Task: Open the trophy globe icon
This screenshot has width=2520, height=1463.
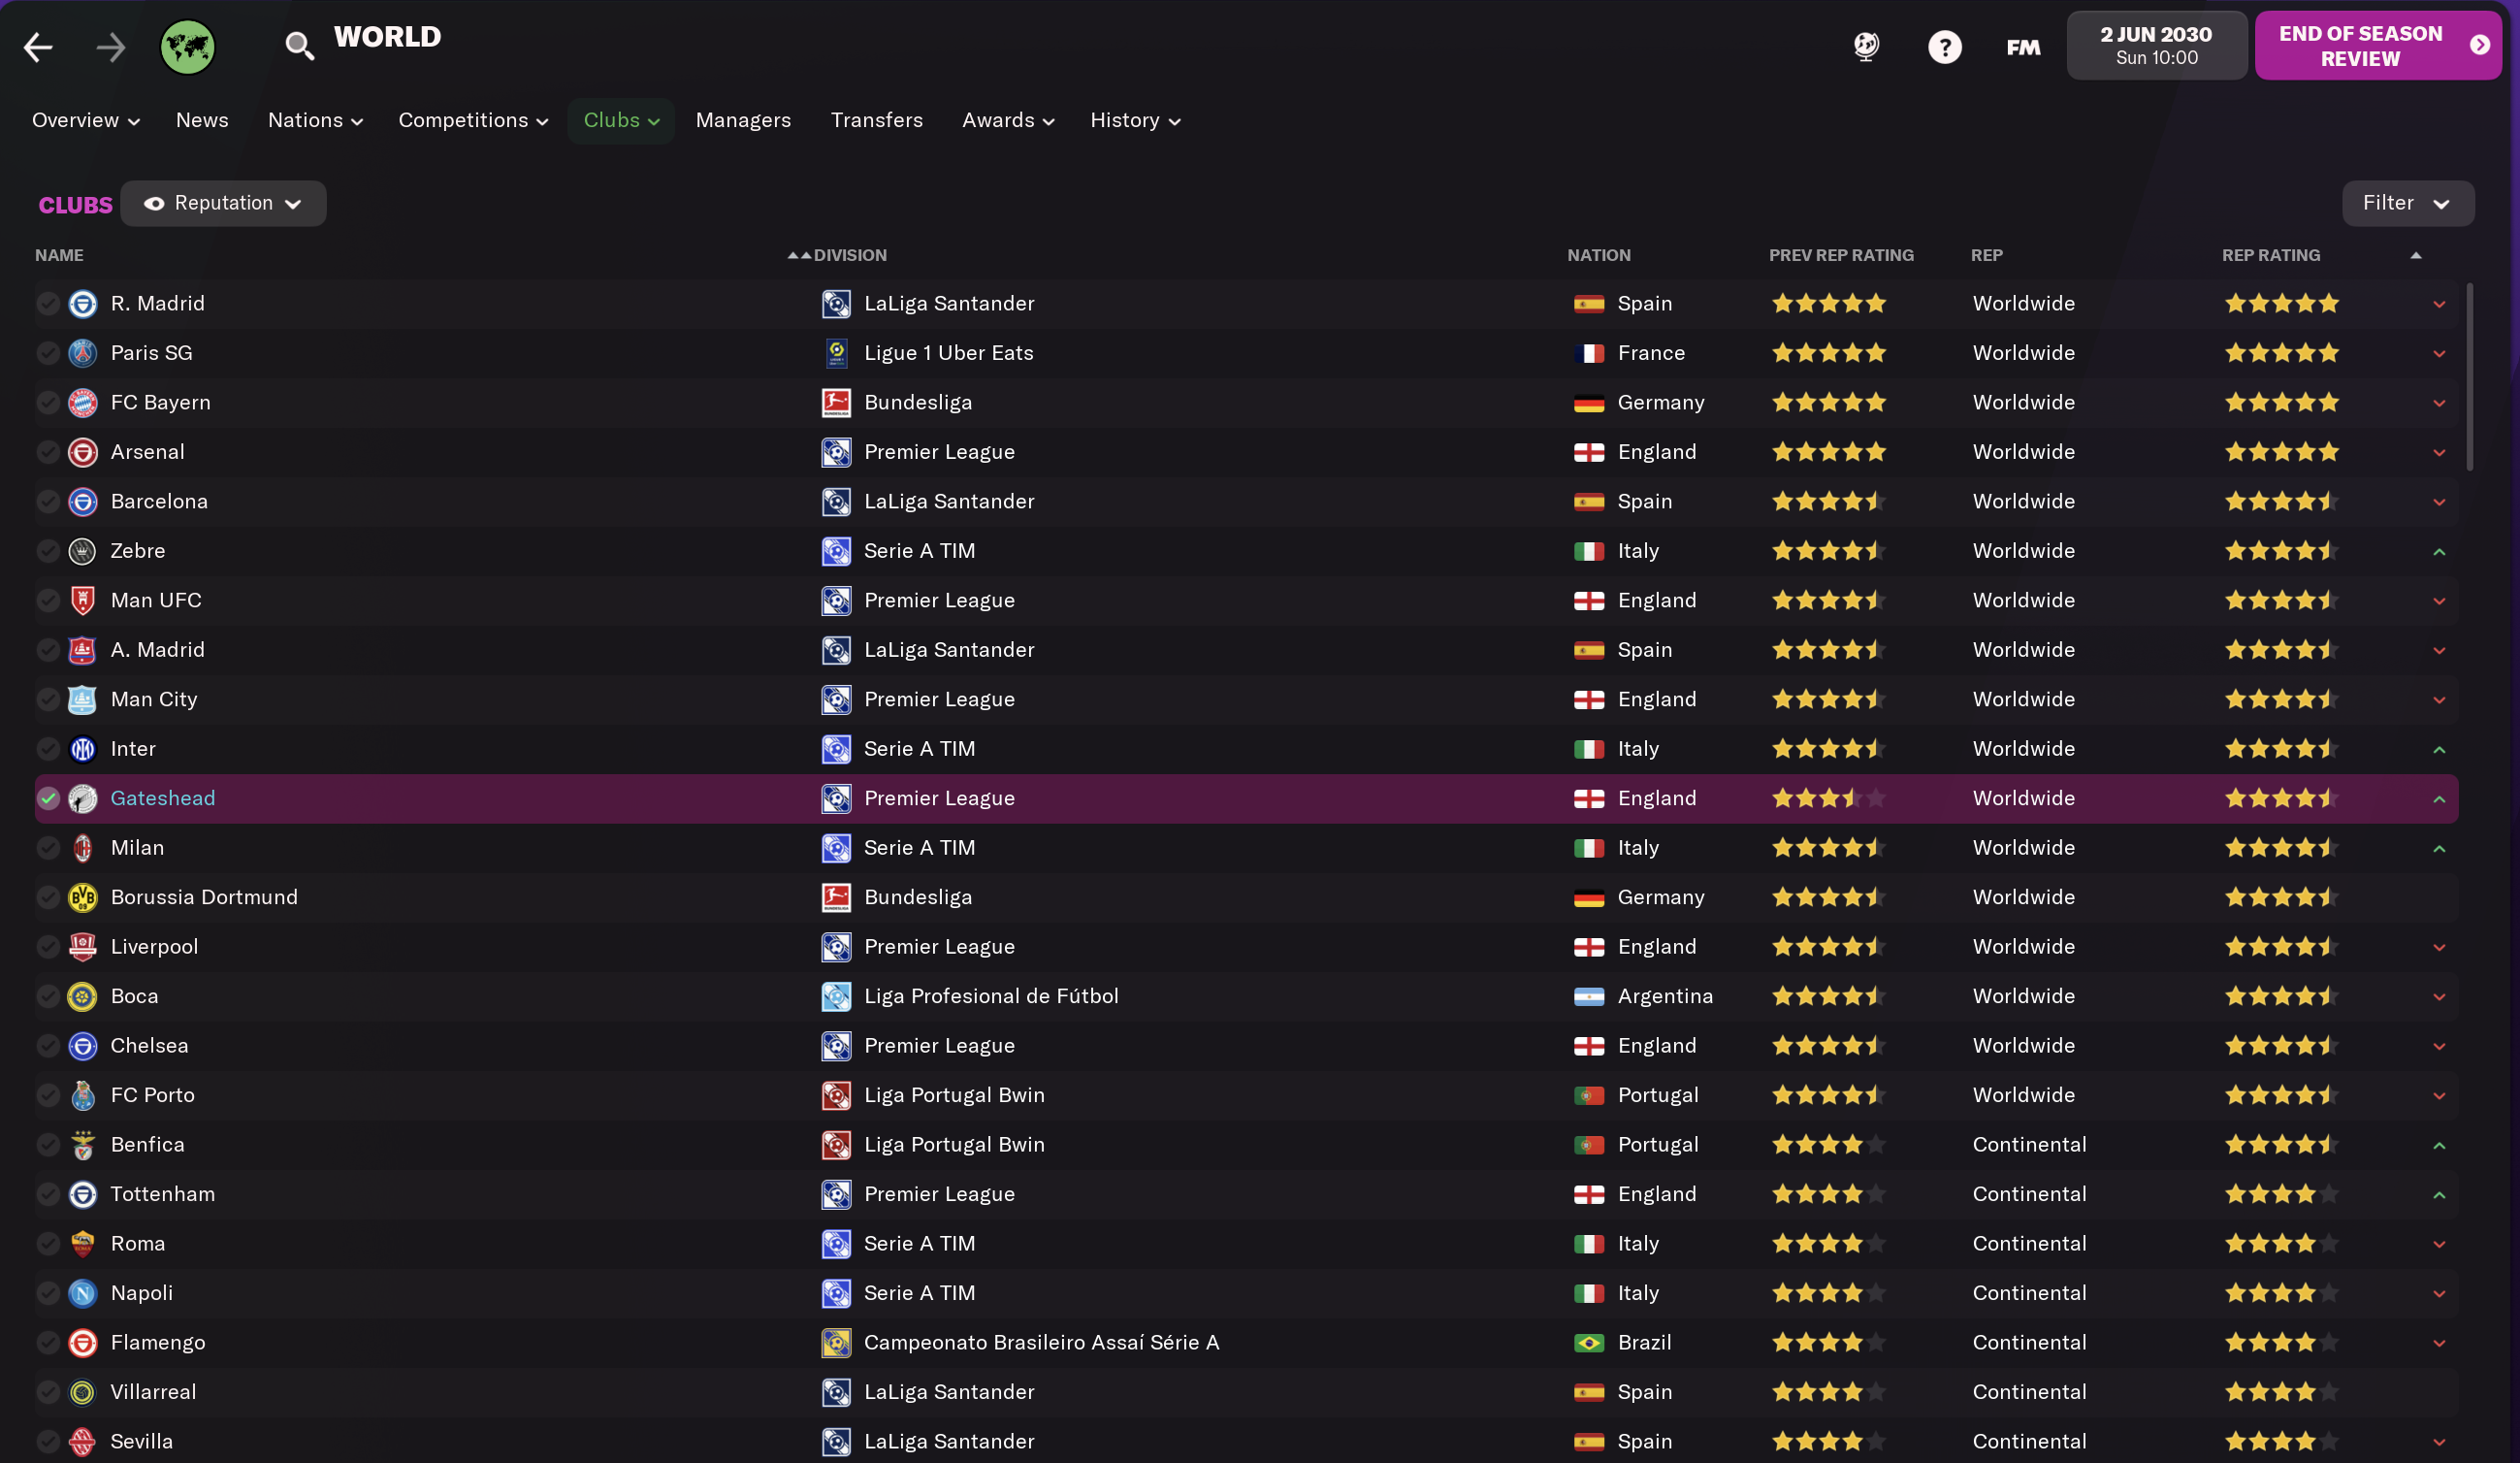Action: click(x=1866, y=47)
